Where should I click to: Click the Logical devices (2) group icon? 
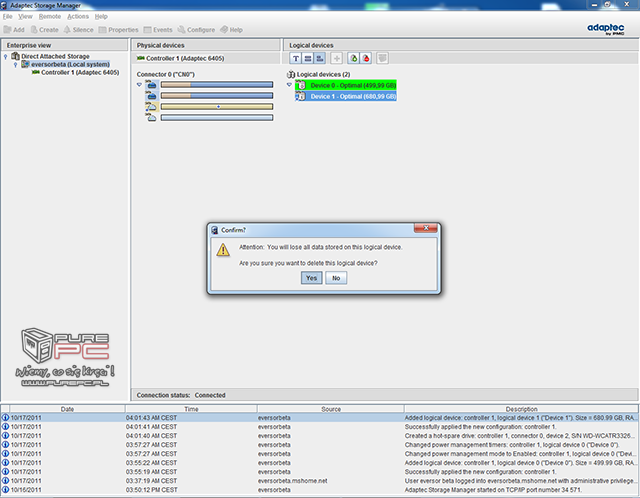pos(291,74)
